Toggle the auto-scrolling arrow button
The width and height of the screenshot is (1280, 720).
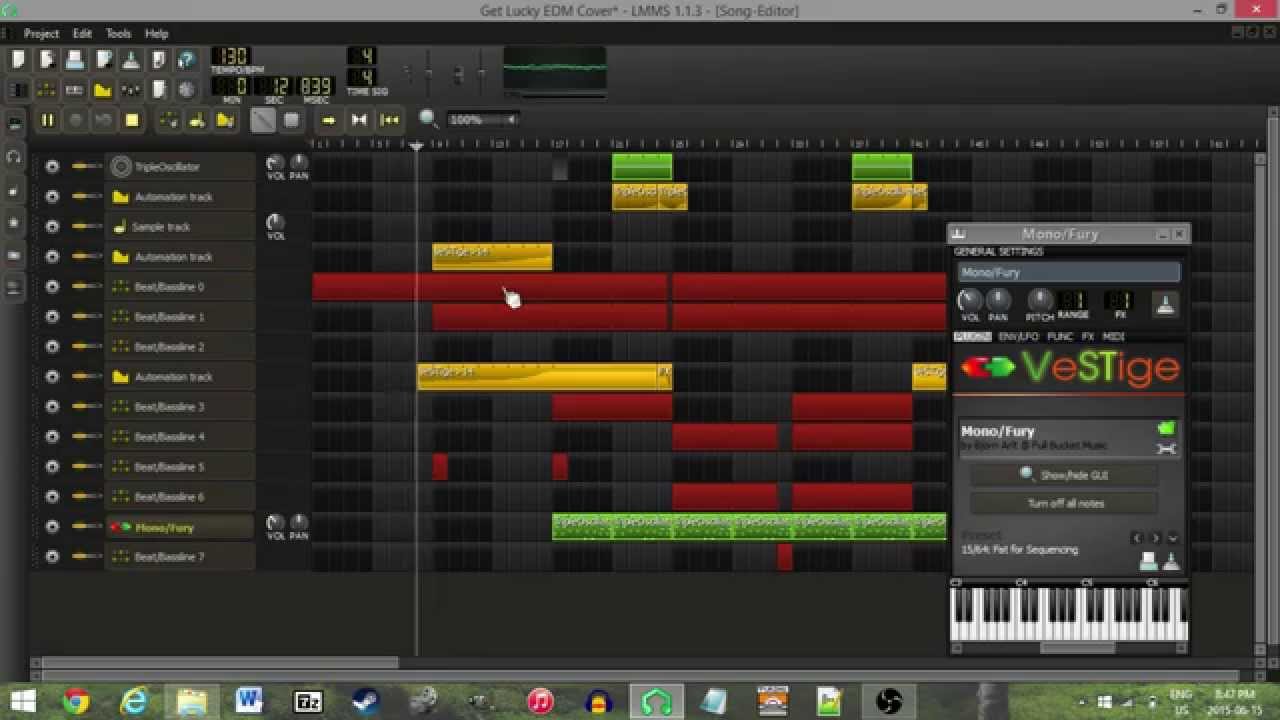[x=328, y=120]
